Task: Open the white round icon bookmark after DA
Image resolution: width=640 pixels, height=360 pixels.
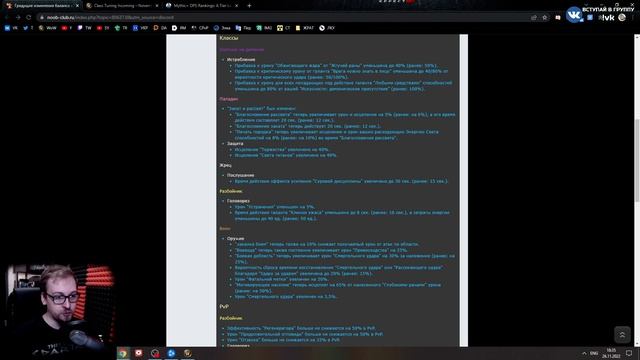Action: click(x=179, y=28)
